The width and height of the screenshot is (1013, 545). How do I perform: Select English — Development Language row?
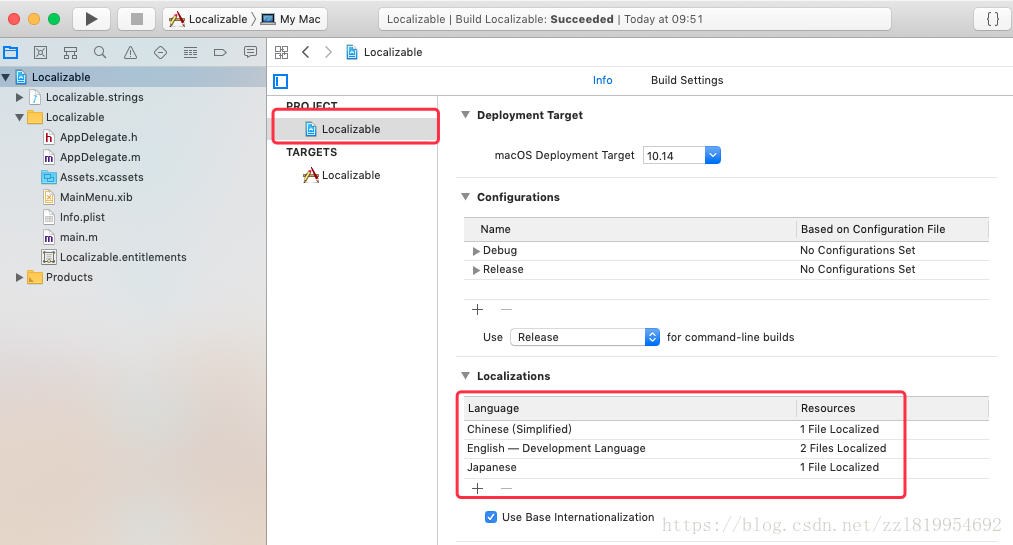726,448
